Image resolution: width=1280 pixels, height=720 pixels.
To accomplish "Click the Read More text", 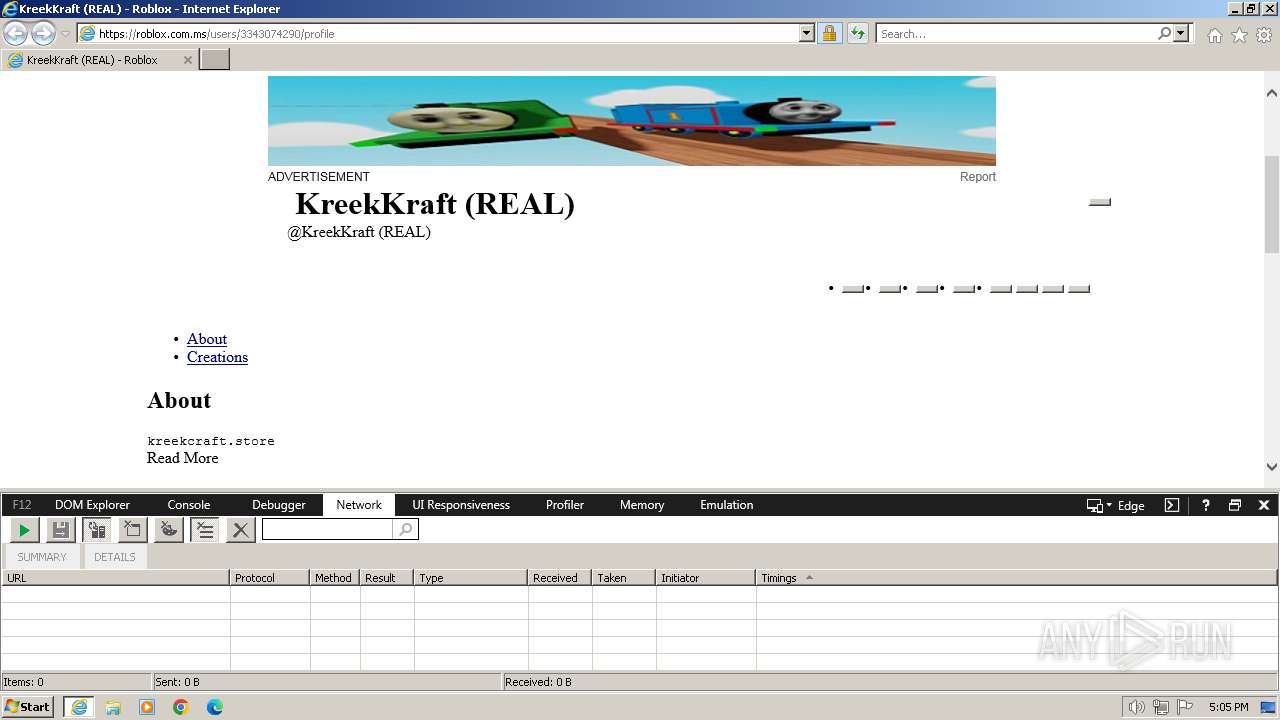I will click(x=182, y=458).
